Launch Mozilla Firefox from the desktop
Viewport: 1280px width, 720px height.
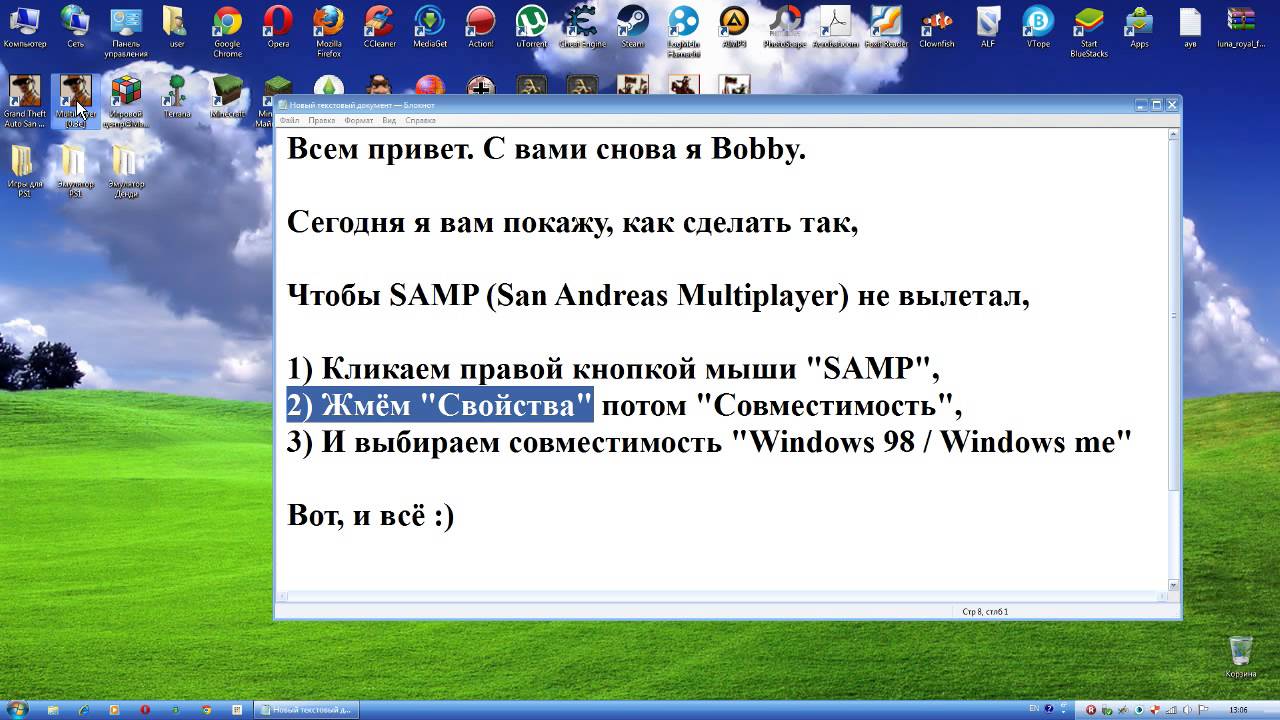(x=328, y=31)
